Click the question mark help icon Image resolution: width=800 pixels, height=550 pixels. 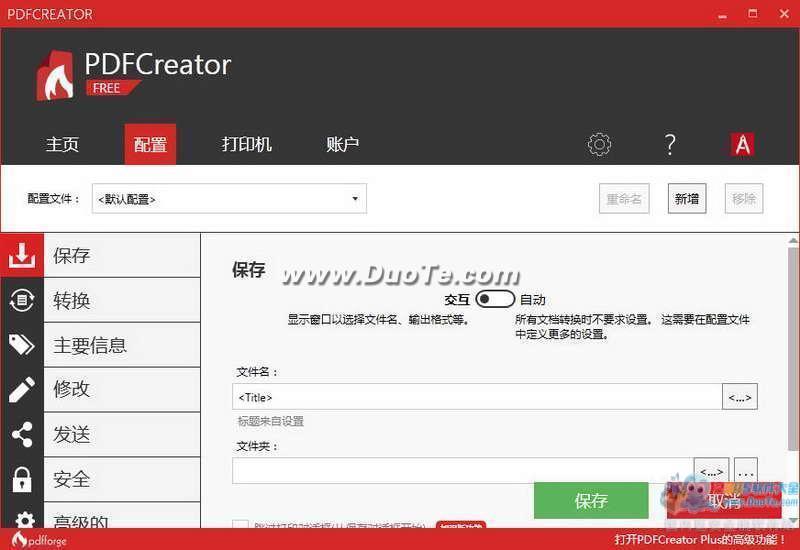[670, 145]
